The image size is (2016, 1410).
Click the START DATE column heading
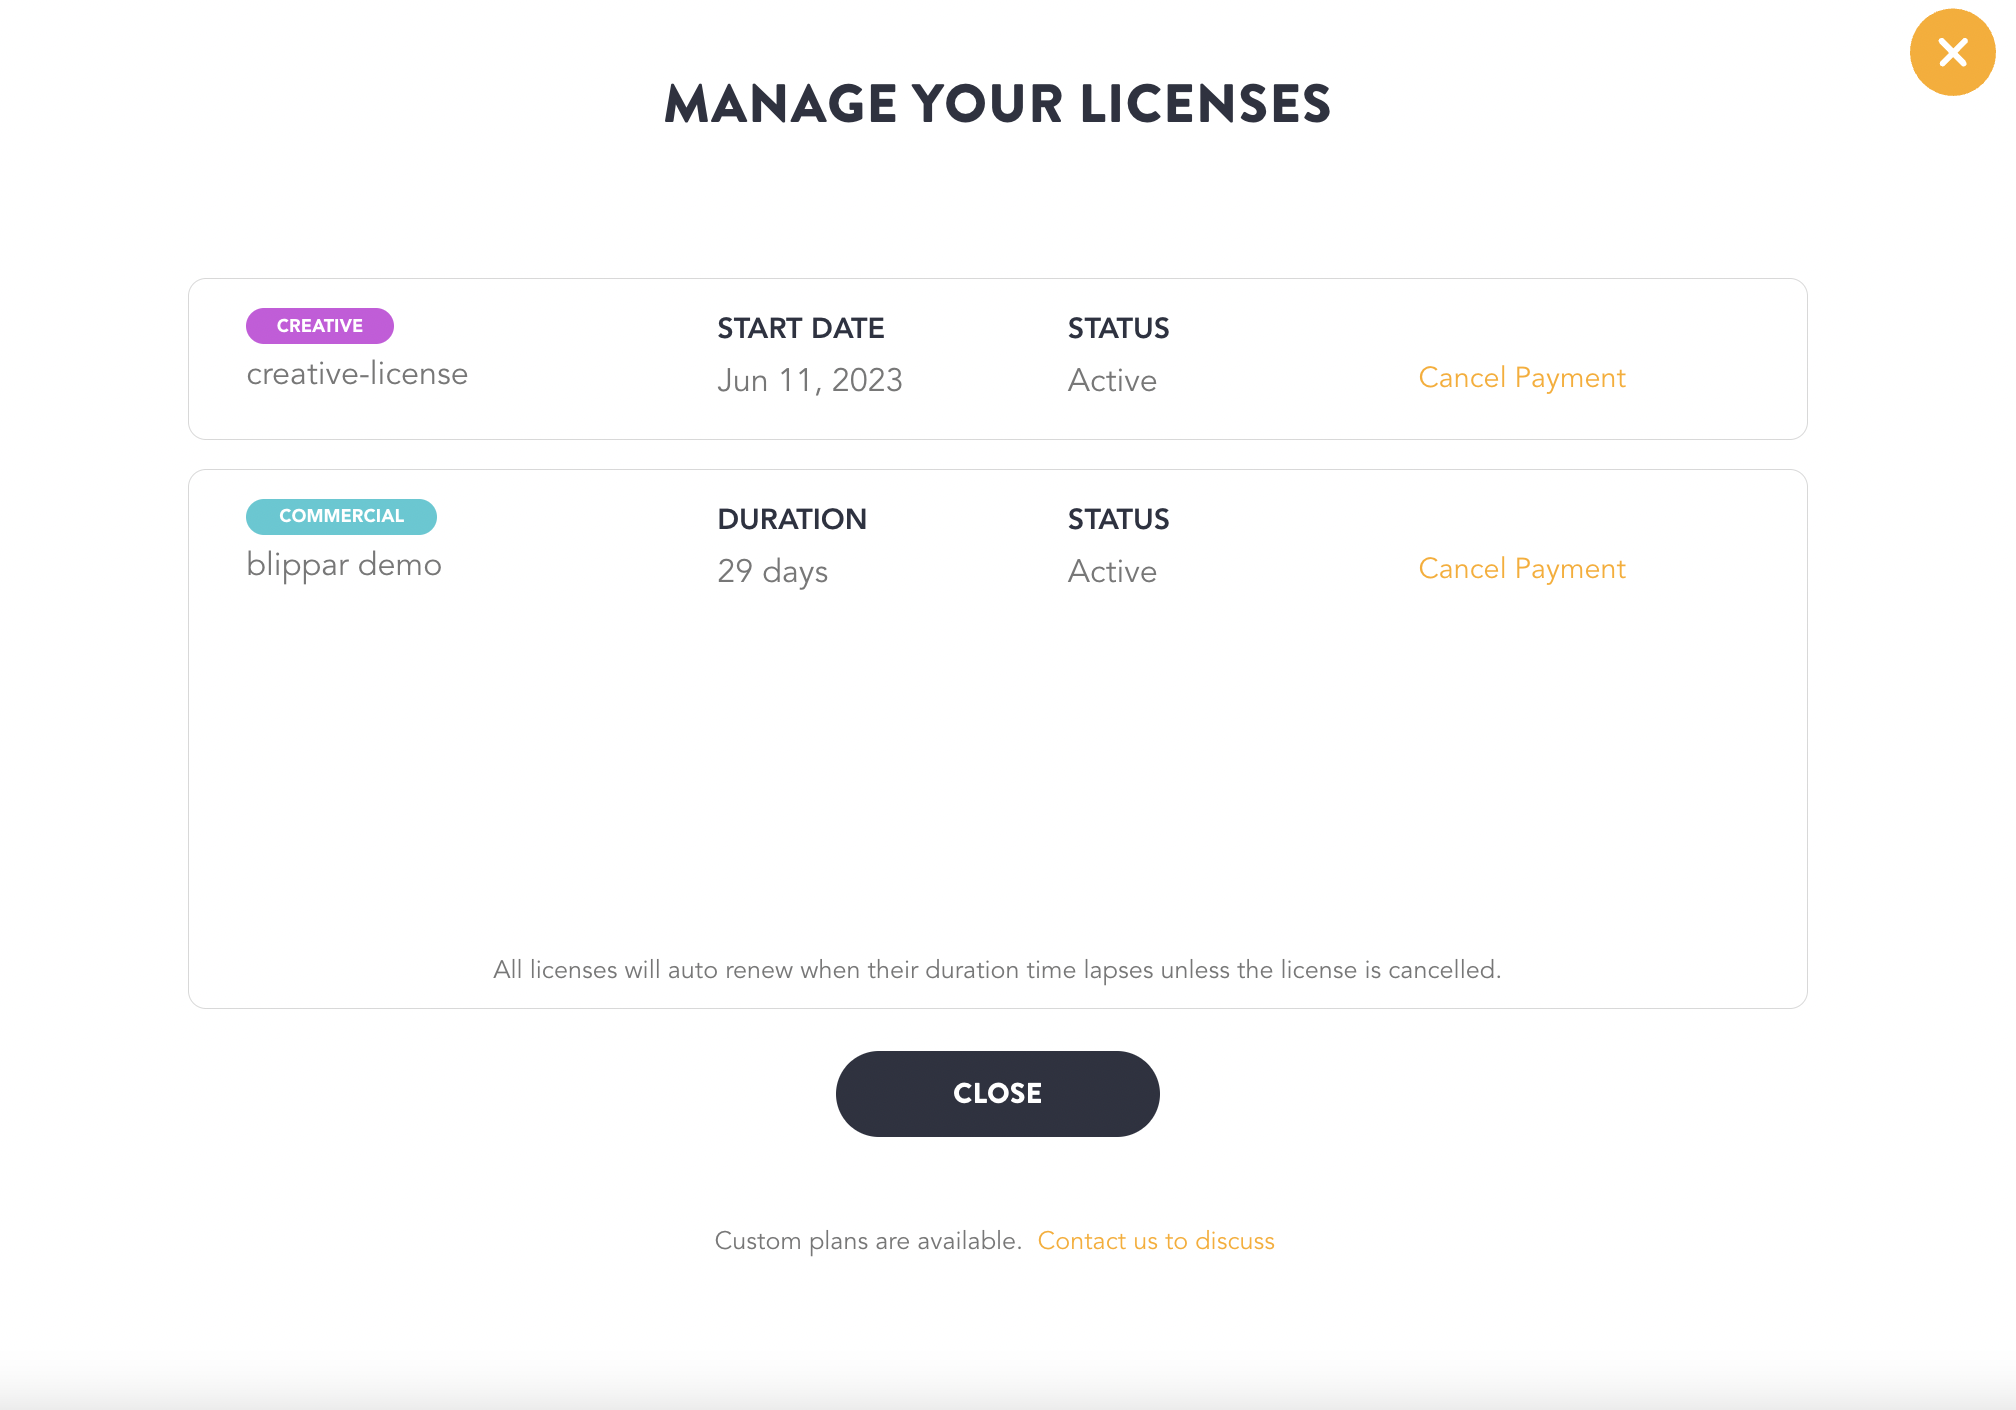800,328
